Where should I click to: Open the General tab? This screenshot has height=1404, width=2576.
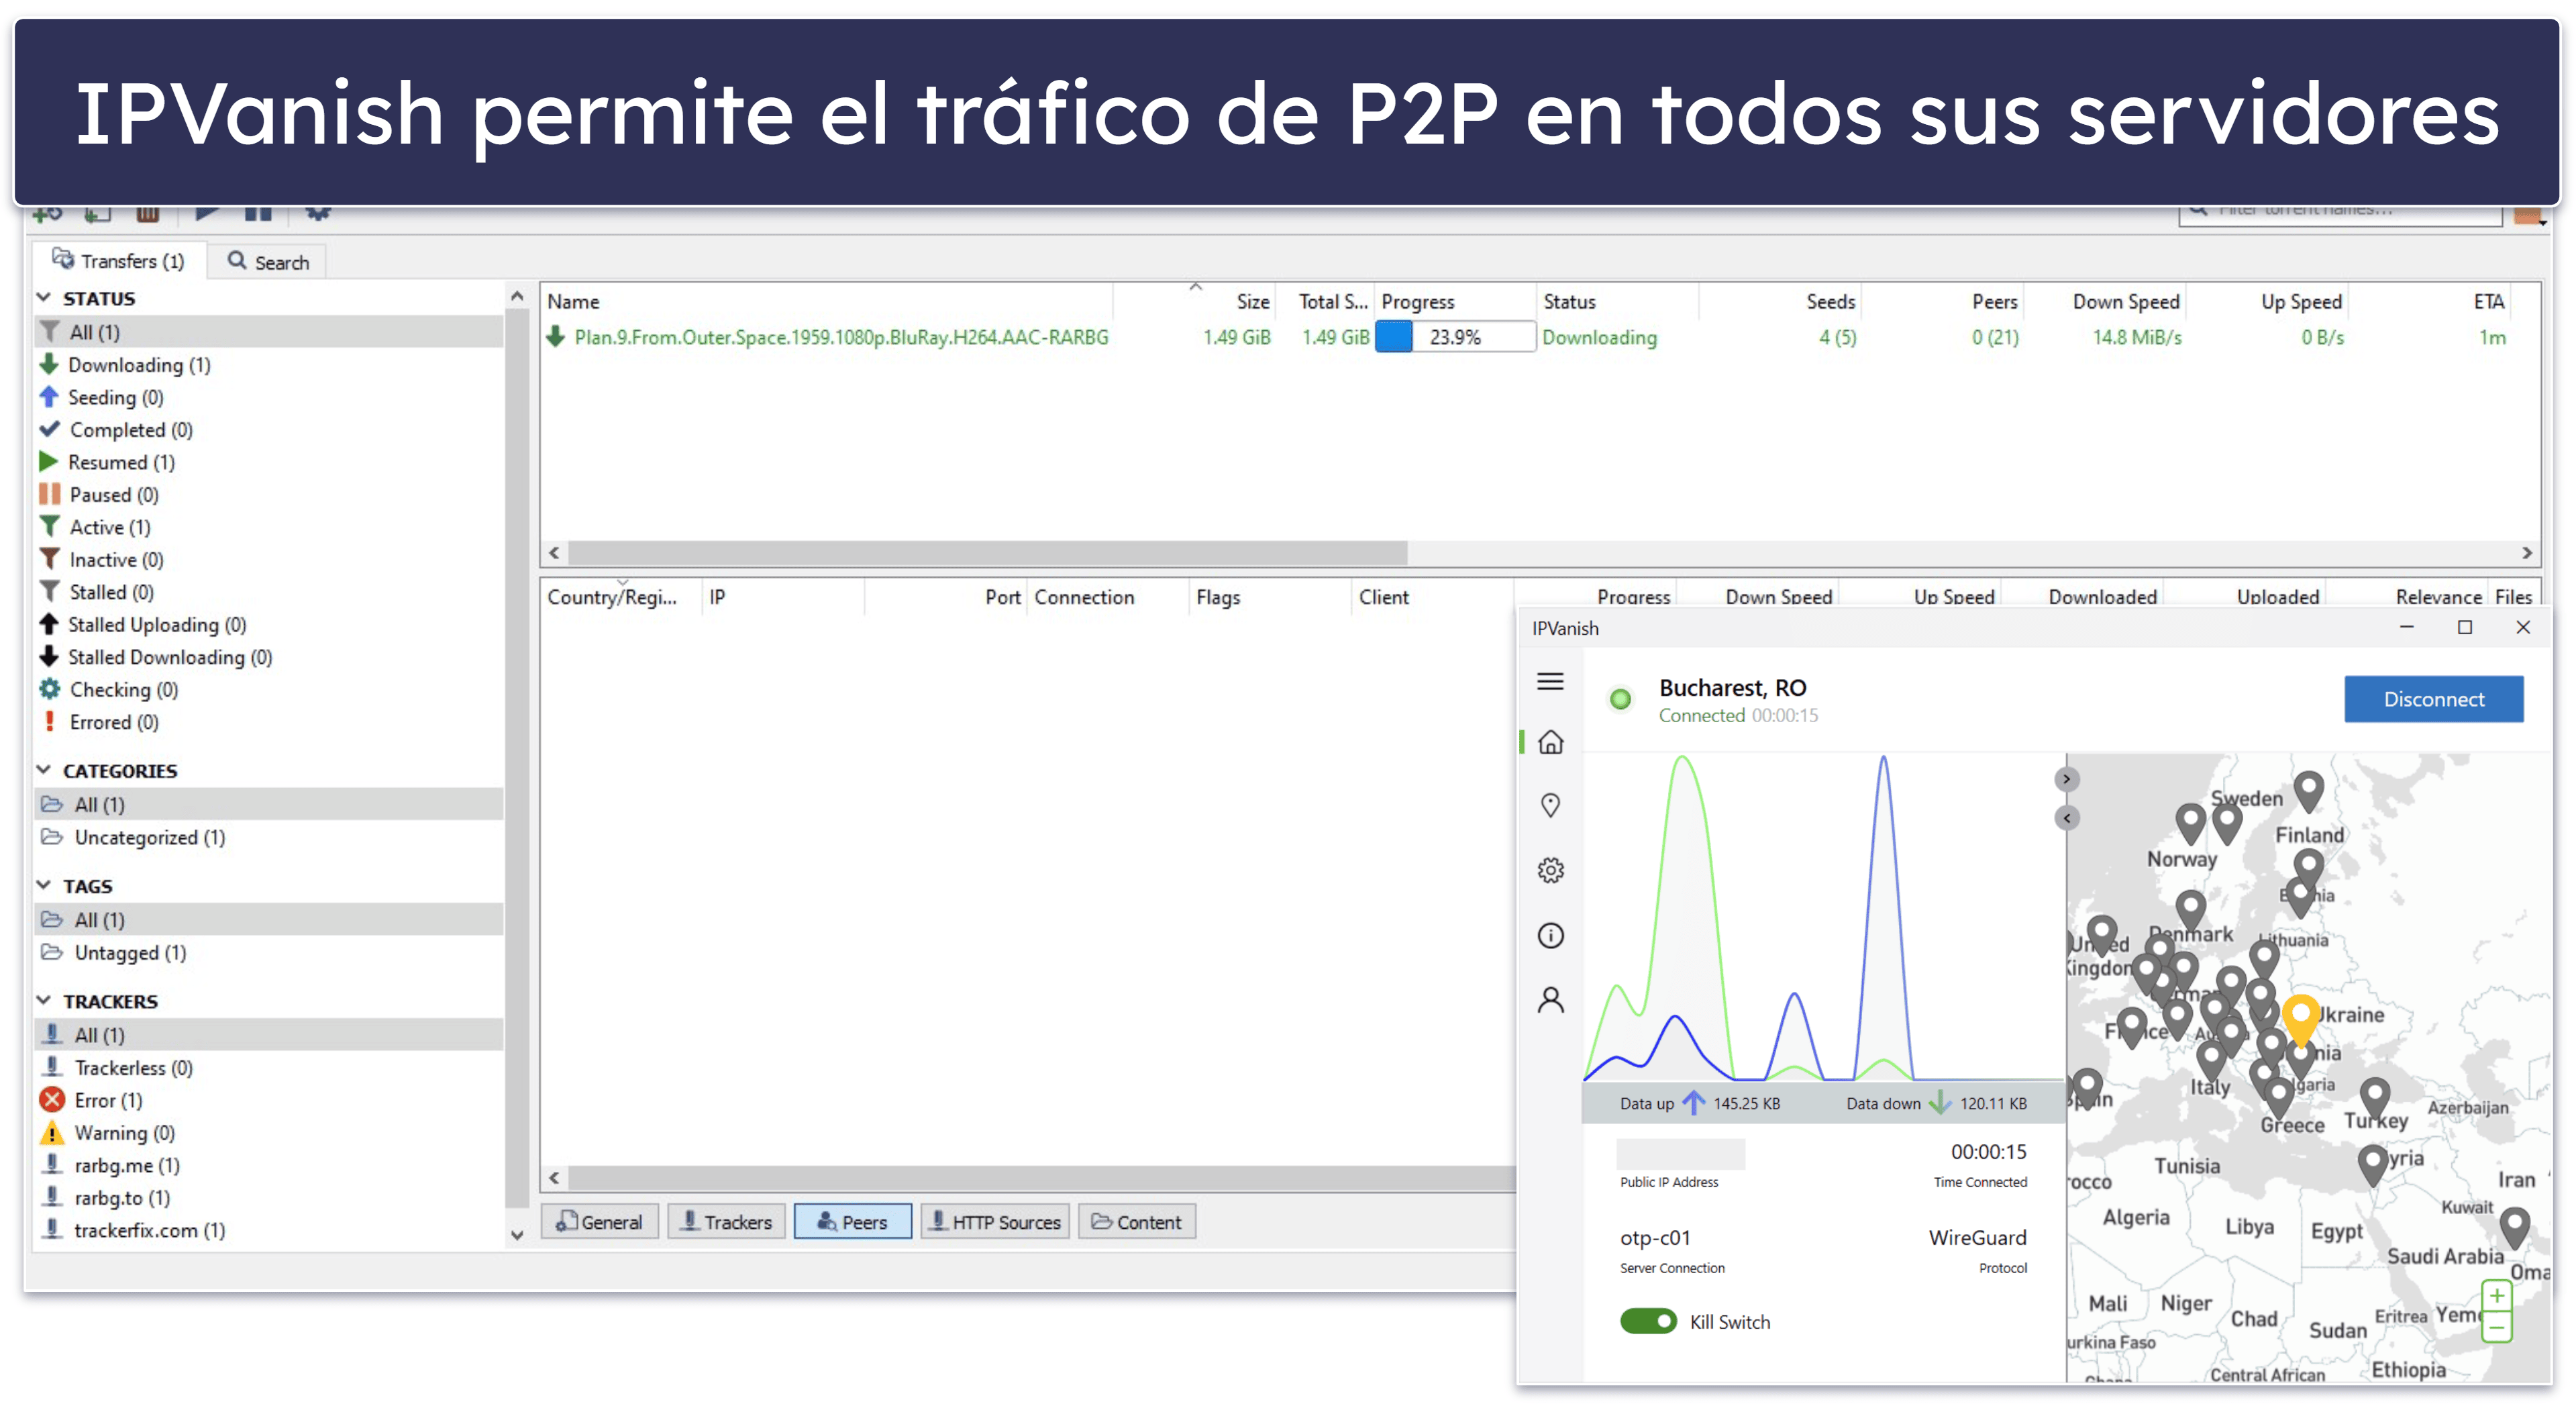[600, 1222]
